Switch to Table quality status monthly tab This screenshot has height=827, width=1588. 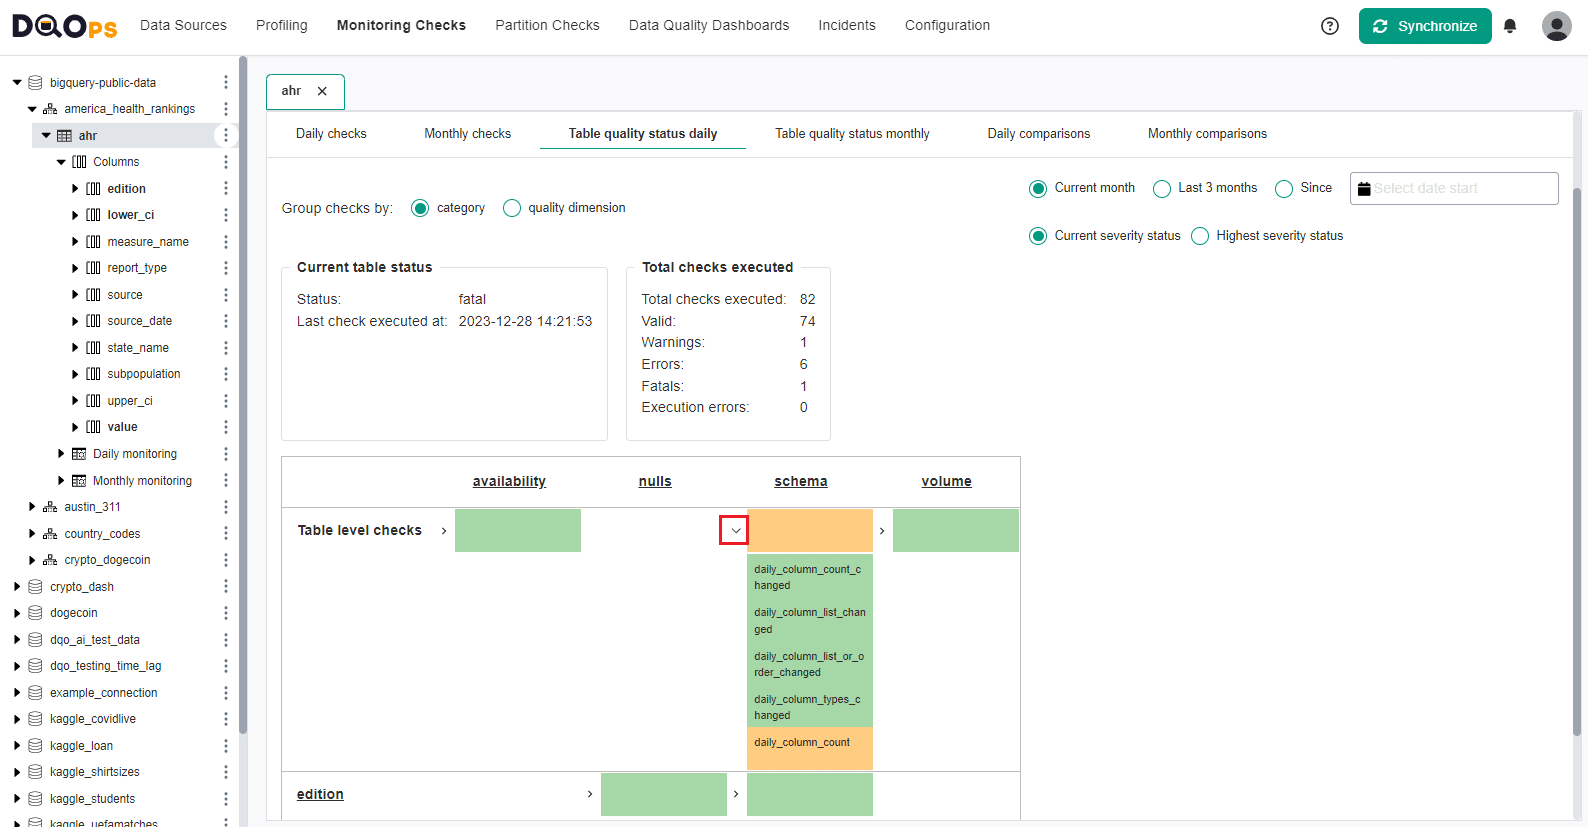(x=852, y=133)
